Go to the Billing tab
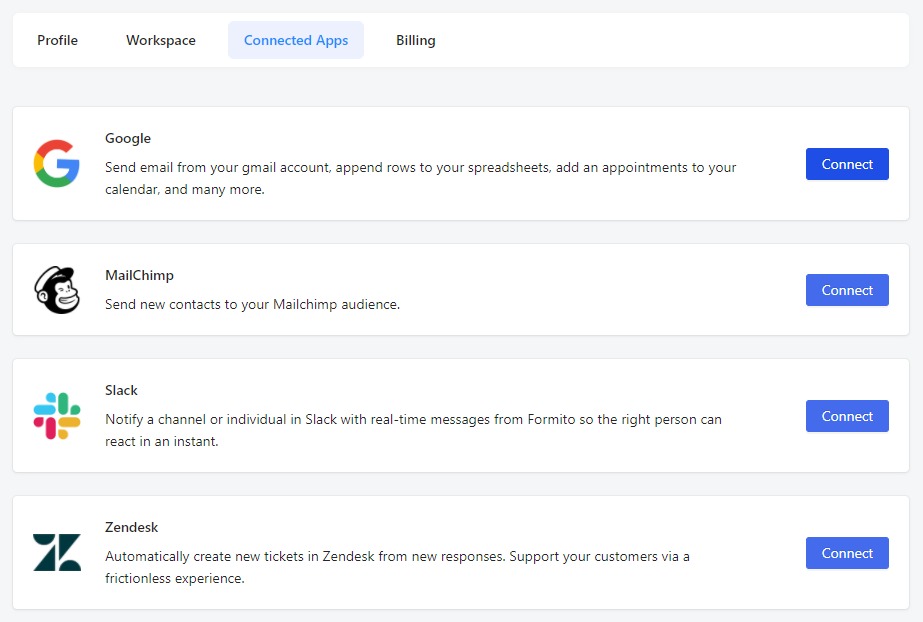 tap(415, 40)
